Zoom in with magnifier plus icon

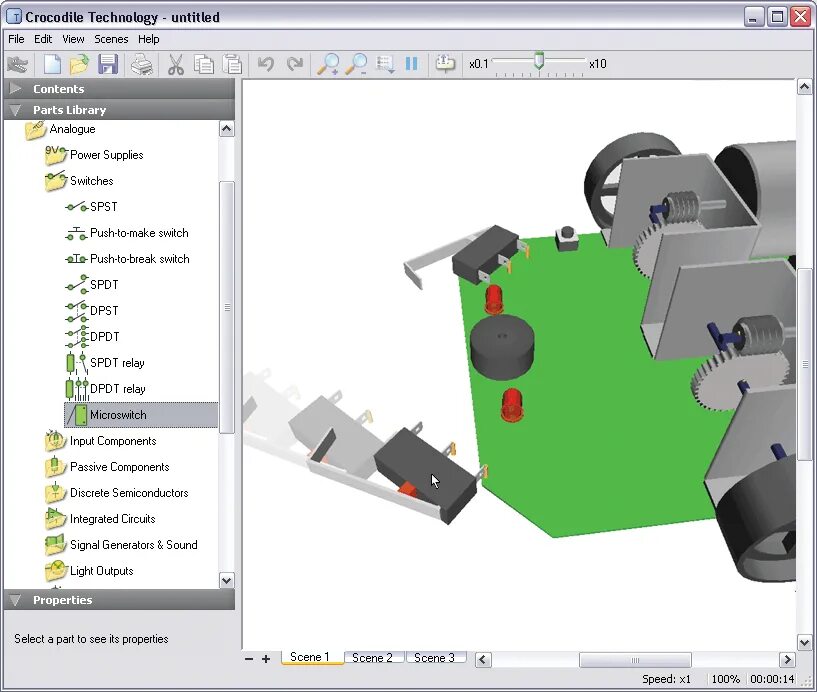tap(328, 64)
